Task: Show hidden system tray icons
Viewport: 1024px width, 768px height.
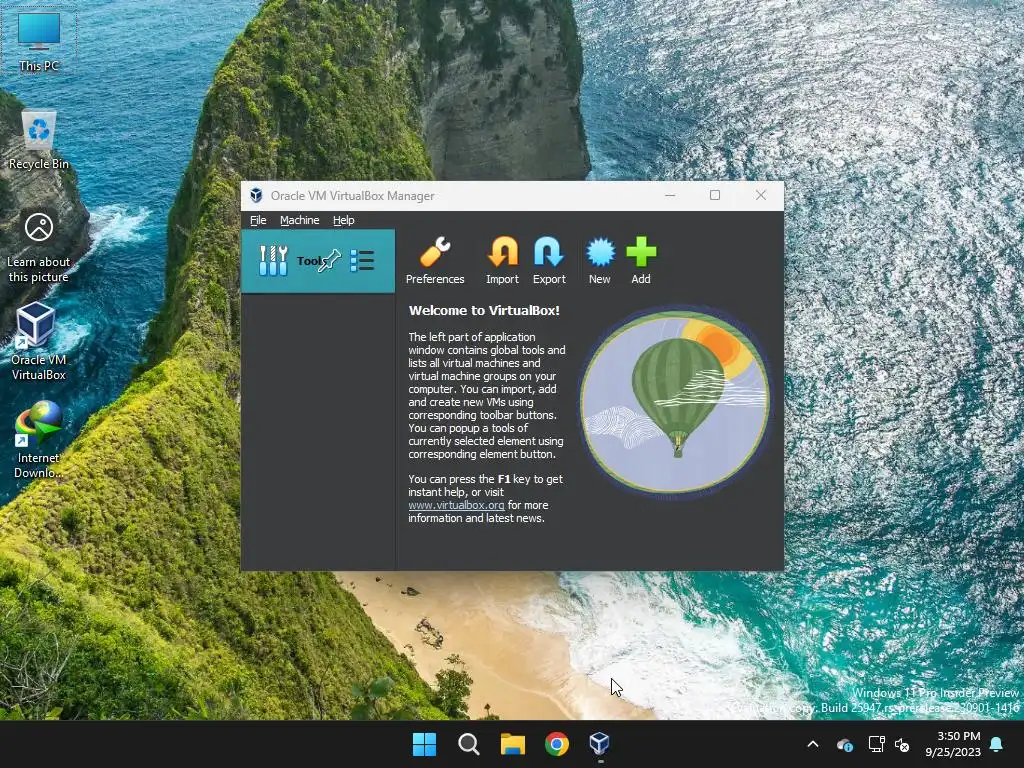Action: click(813, 744)
